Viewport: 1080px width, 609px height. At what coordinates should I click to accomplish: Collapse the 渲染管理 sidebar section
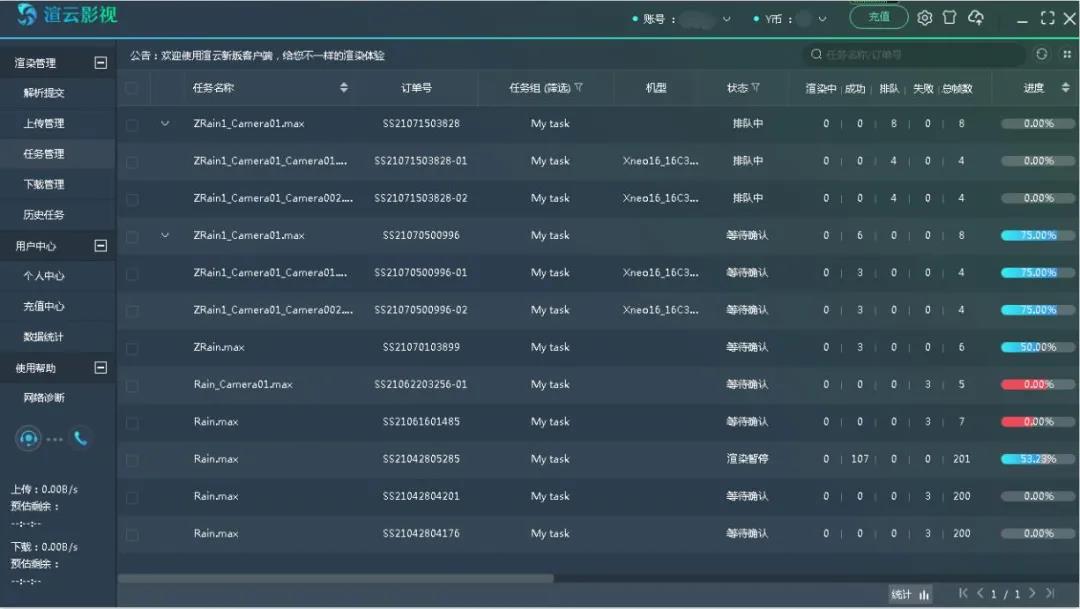(x=100, y=63)
